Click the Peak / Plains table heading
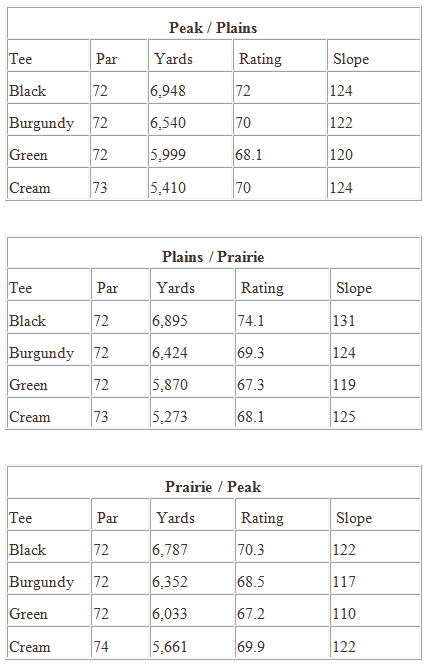 point(213,28)
